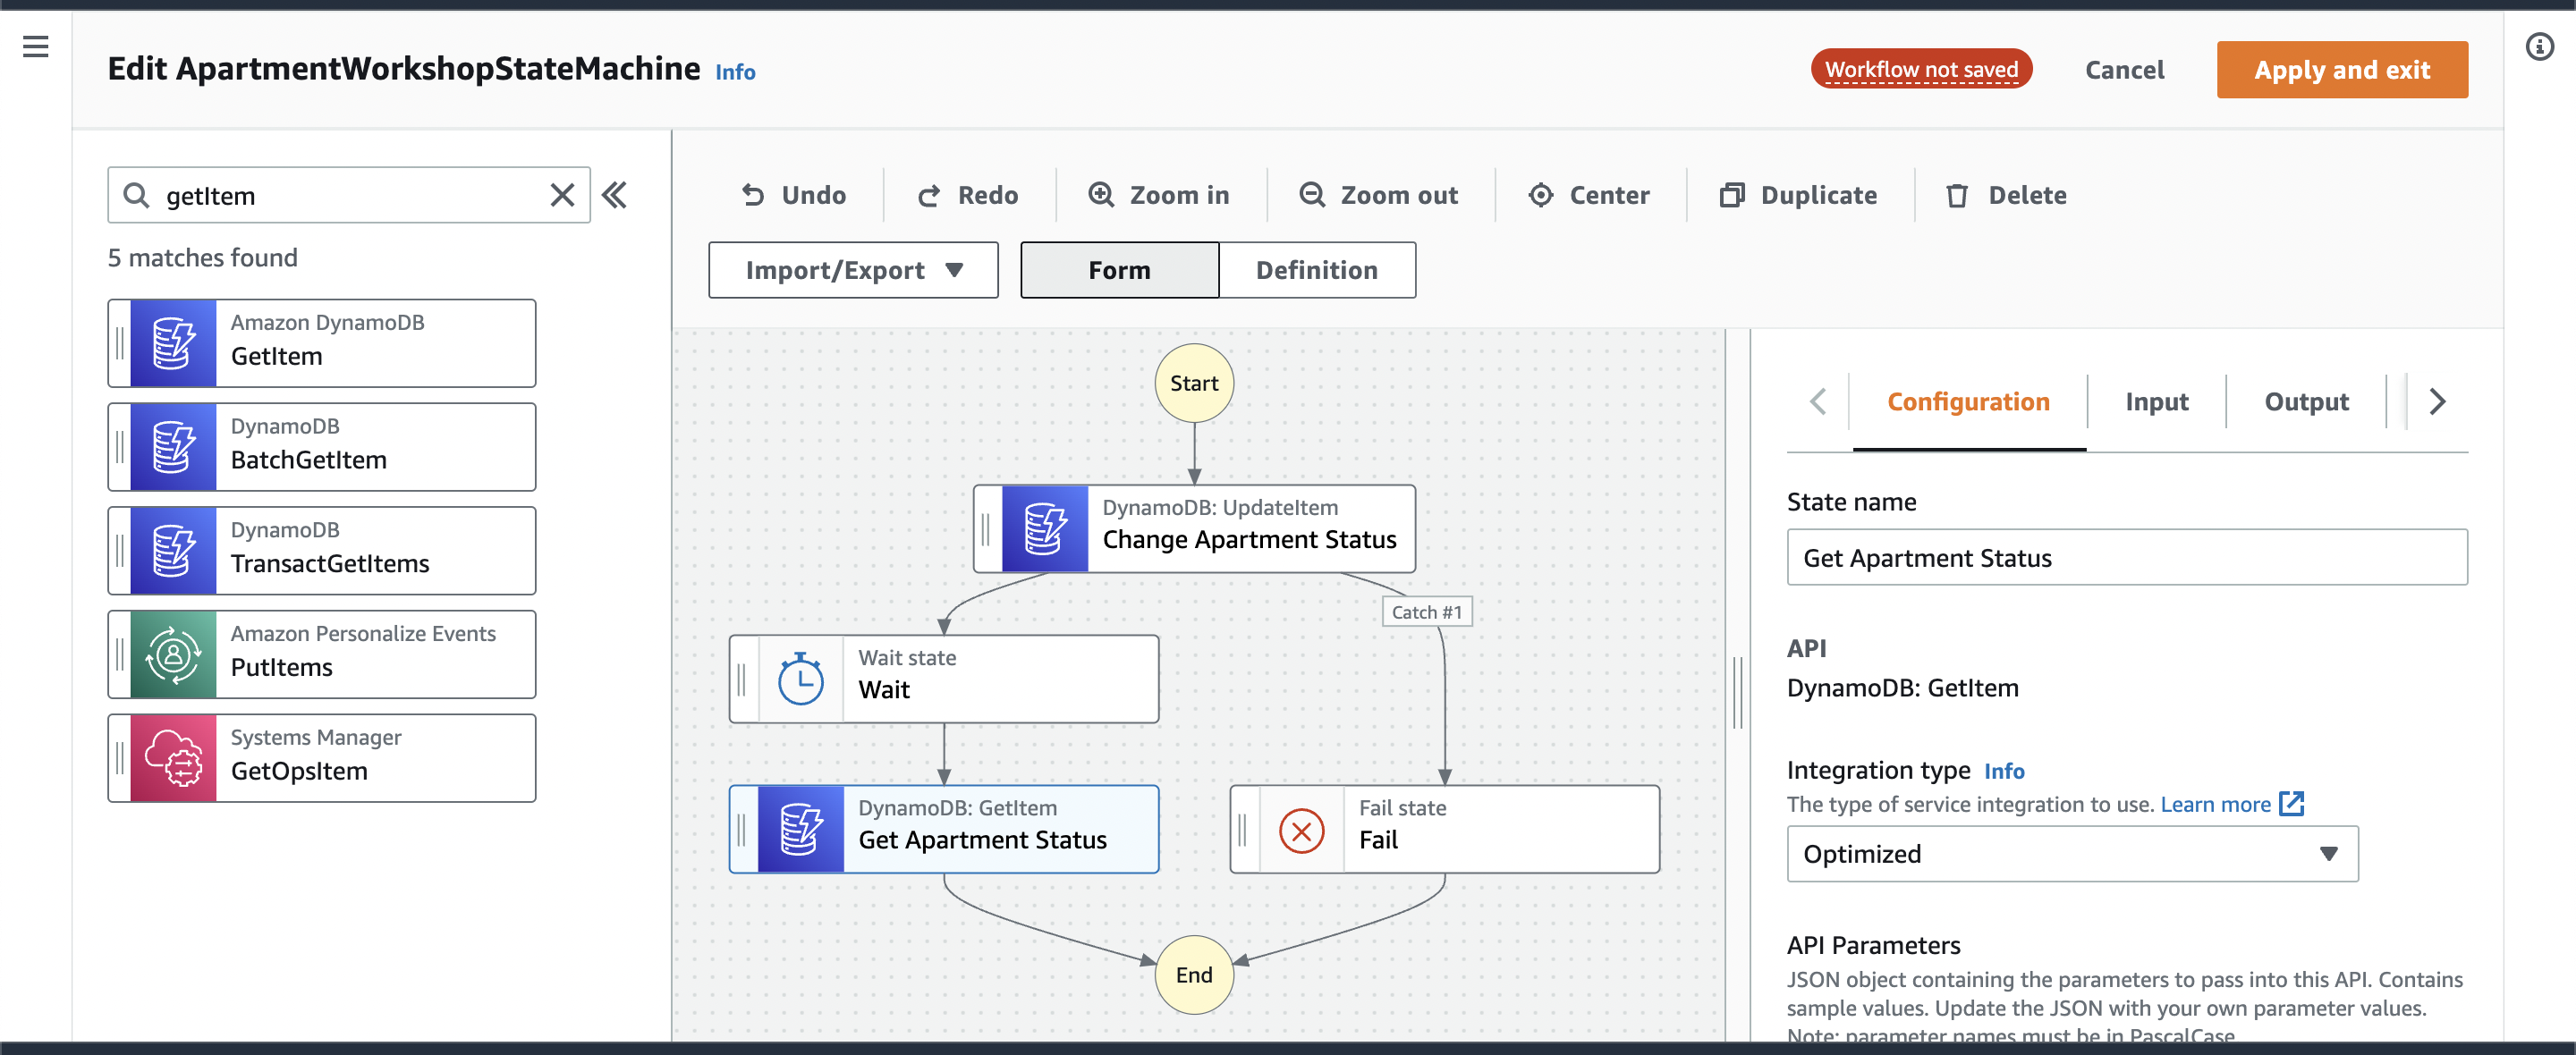Click Info link beside the page title
Viewport: 2576px width, 1055px height.
coord(735,72)
